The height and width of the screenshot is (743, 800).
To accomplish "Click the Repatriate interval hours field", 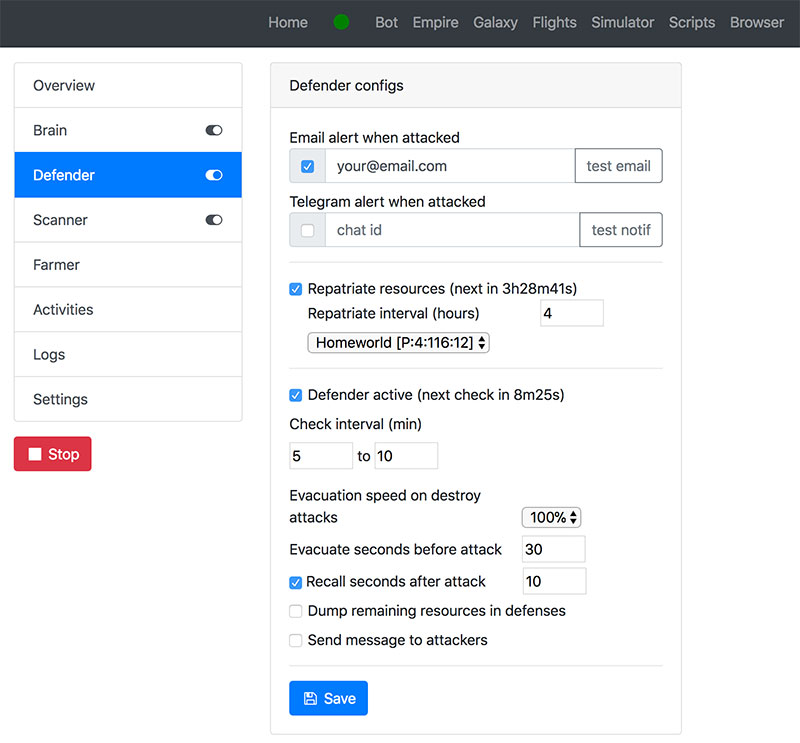I will (571, 314).
